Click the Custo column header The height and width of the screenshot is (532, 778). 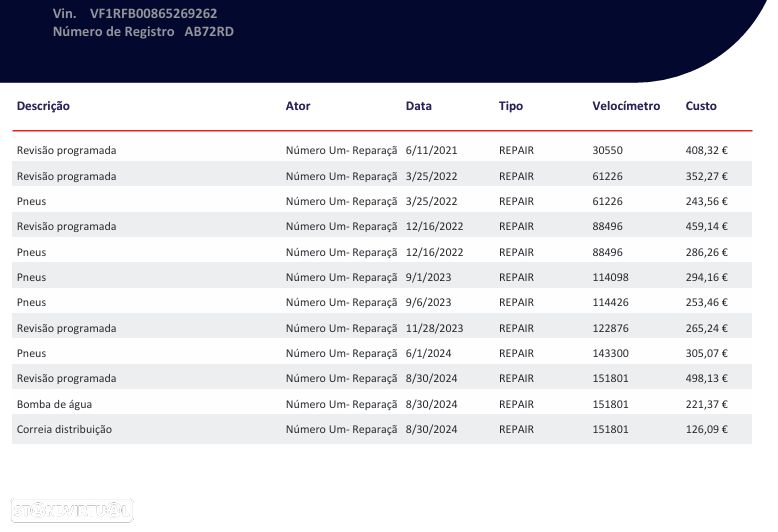pos(701,106)
